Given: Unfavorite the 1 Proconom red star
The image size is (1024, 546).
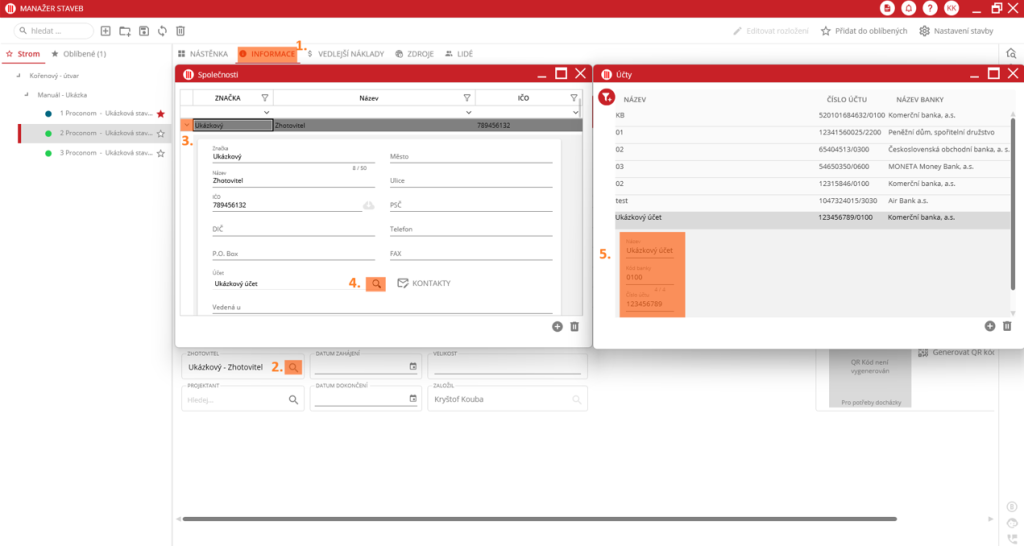Looking at the screenshot, I should coord(160,114).
